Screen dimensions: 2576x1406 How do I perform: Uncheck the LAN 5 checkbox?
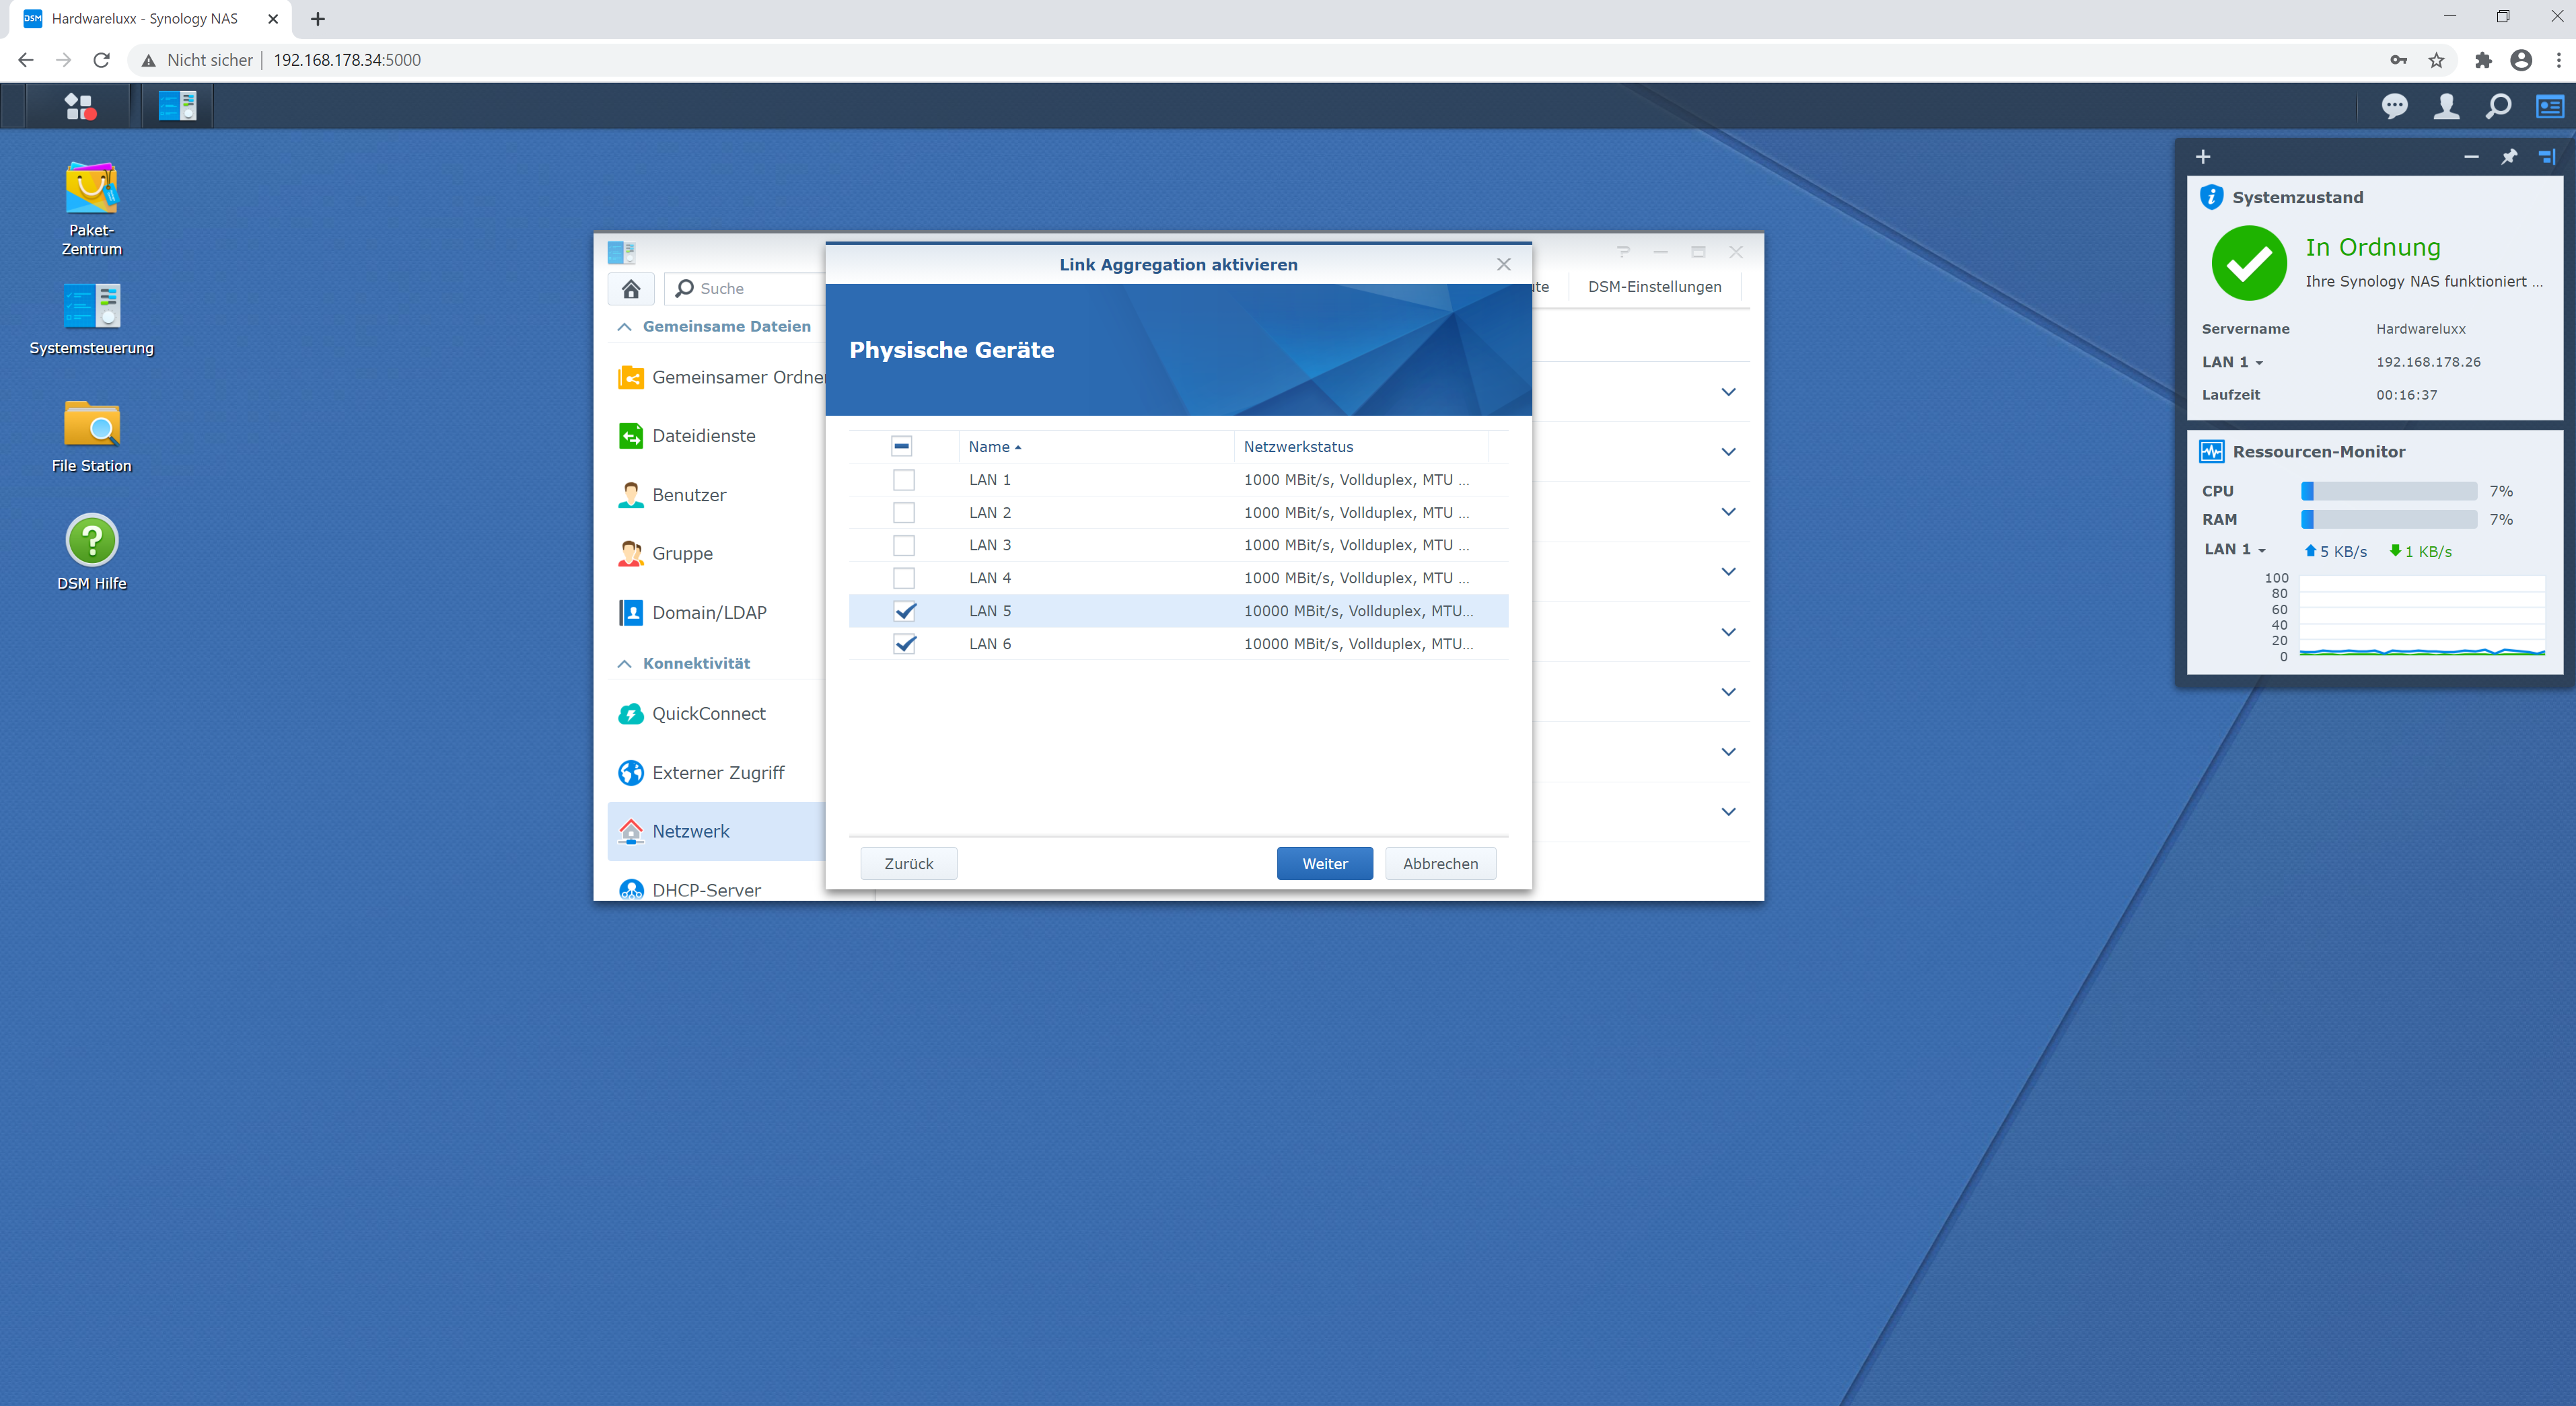(x=903, y=611)
